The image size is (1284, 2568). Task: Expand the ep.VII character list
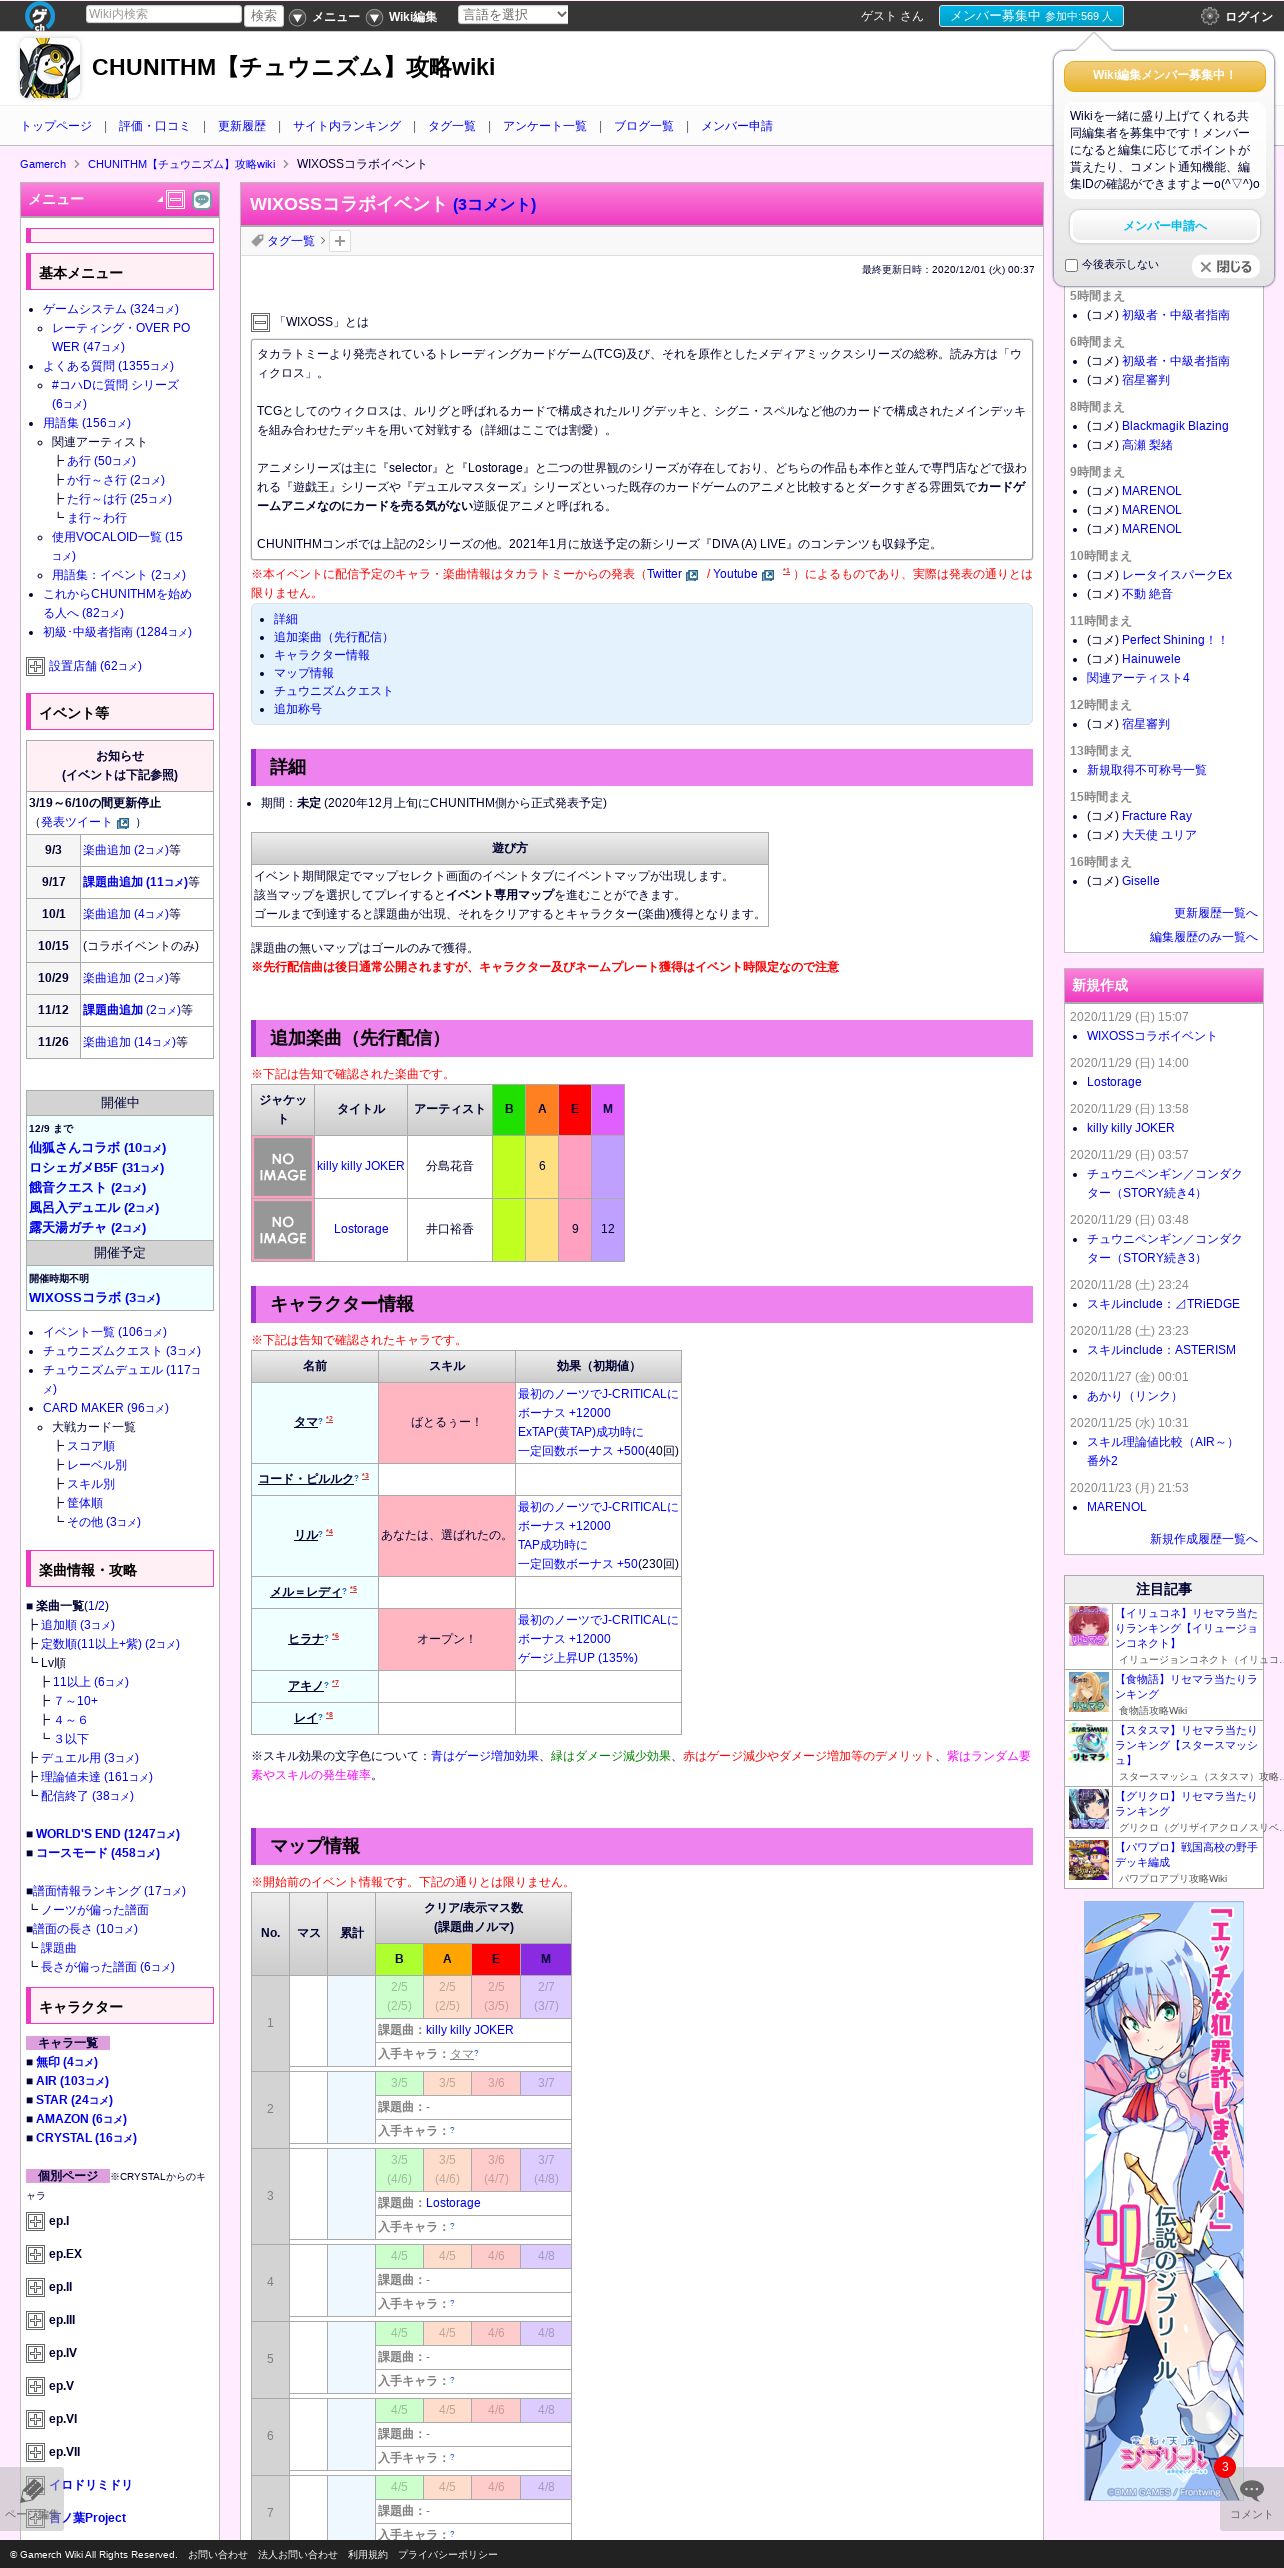(35, 2452)
